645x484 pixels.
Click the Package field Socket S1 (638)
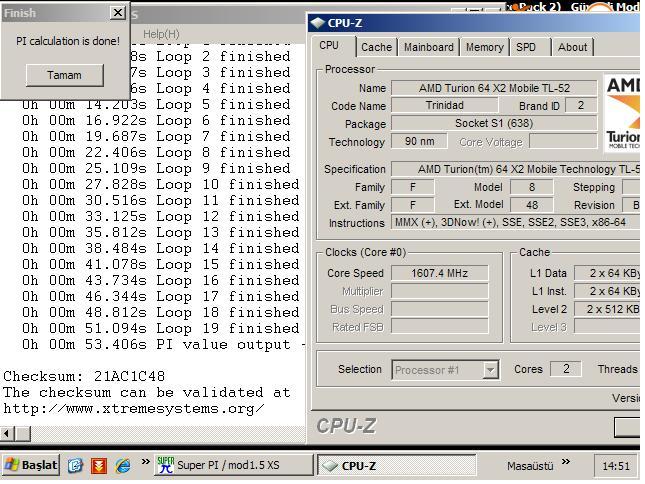point(494,123)
